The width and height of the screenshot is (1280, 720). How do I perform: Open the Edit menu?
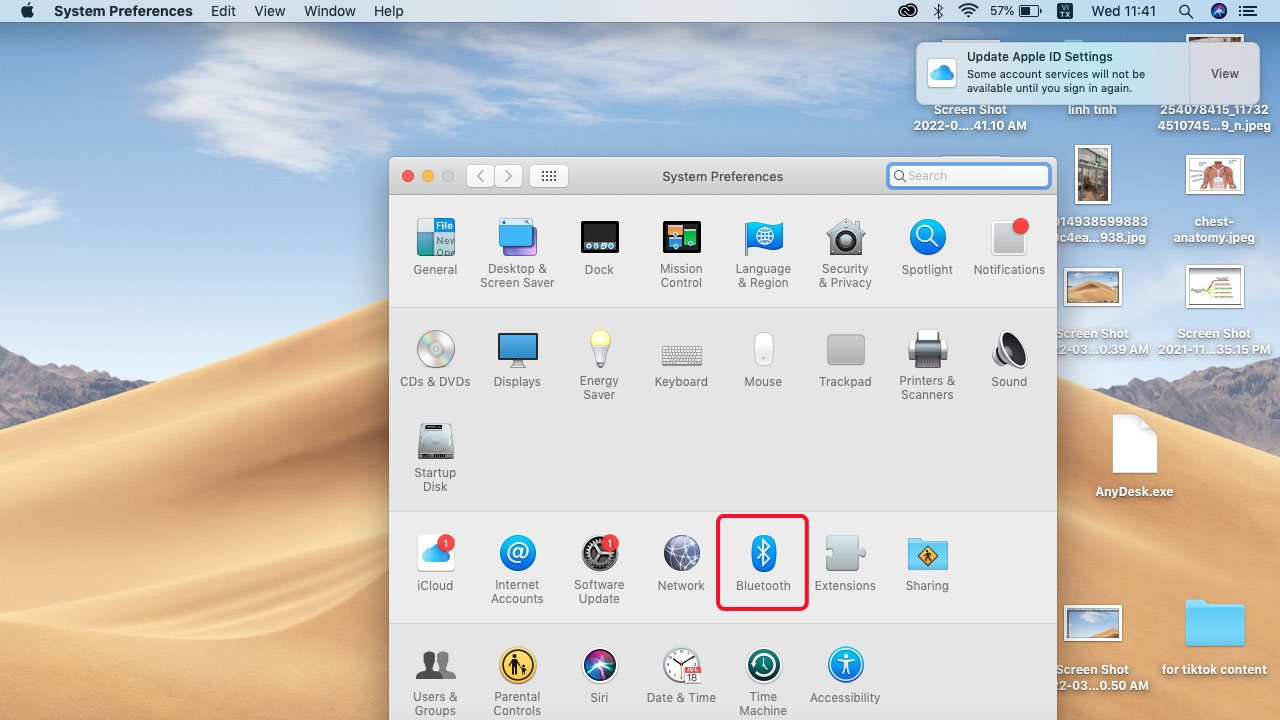pos(224,11)
